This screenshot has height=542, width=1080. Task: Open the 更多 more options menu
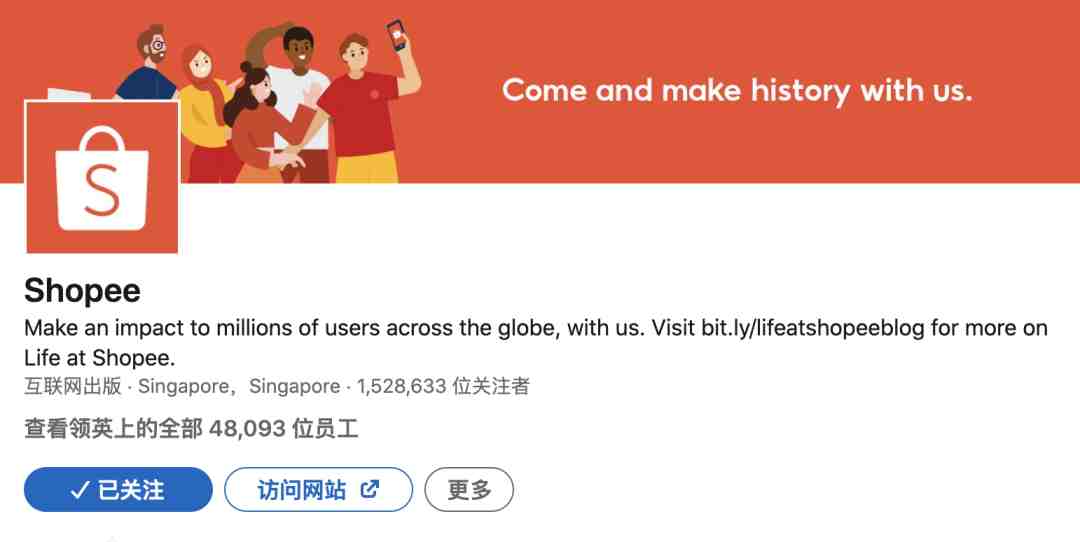tap(469, 490)
